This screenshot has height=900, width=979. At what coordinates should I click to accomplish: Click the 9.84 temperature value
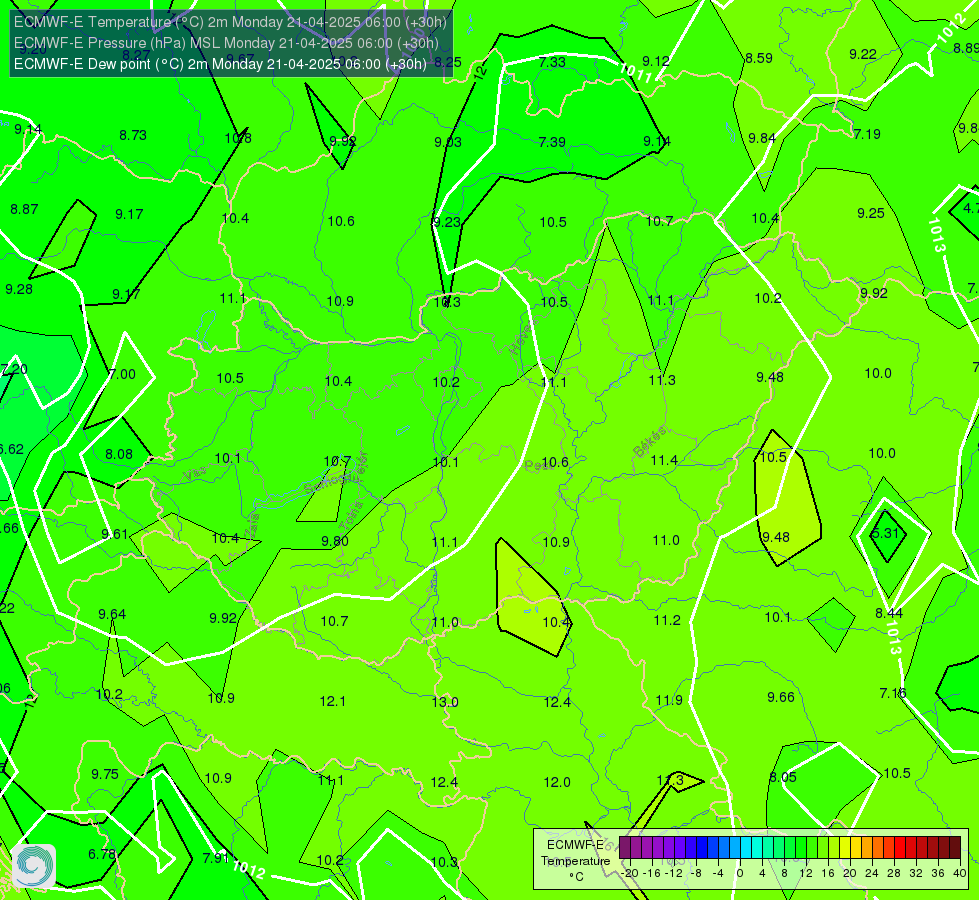click(x=762, y=138)
